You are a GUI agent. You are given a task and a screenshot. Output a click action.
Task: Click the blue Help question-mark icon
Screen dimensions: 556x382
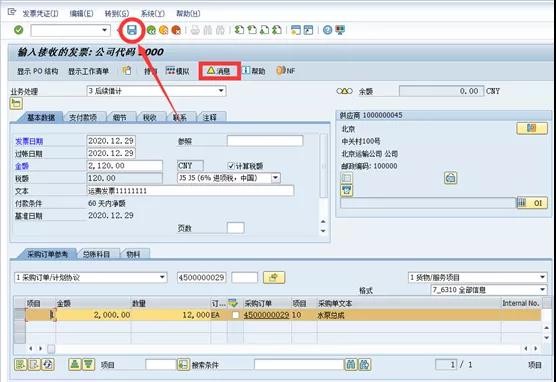click(x=328, y=30)
